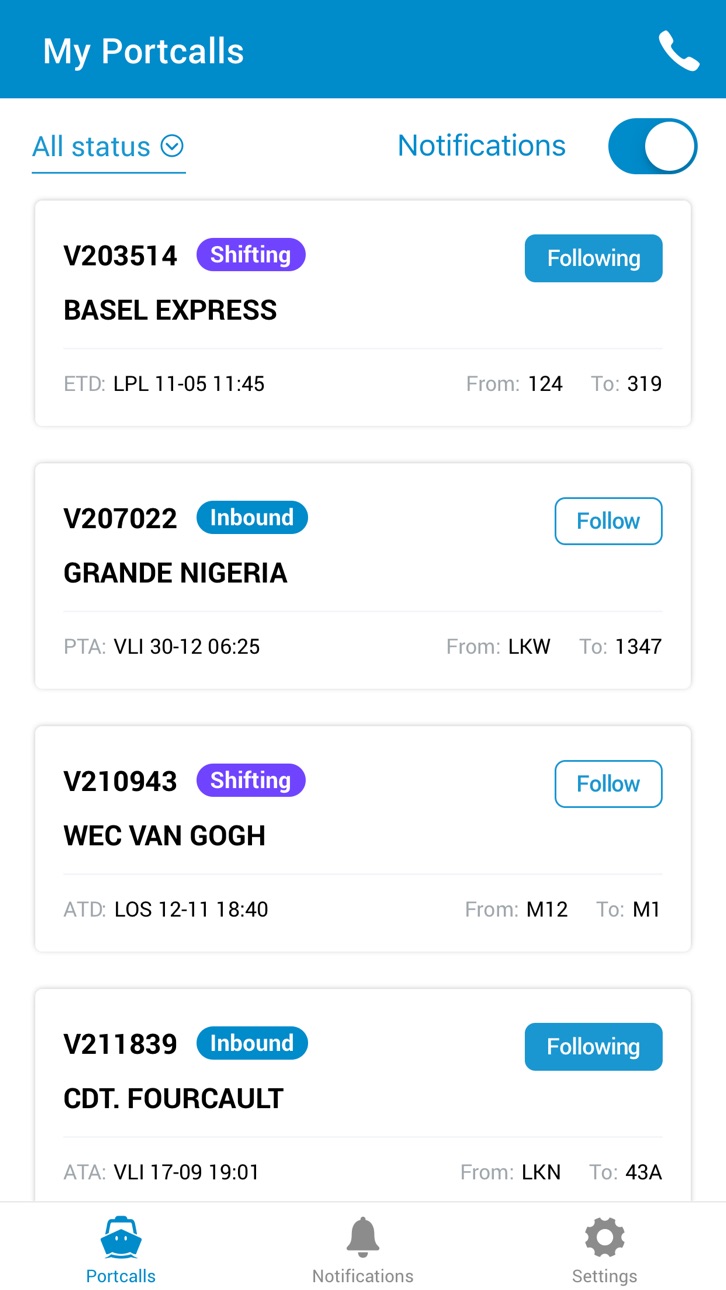Unfollow CDT. FOURCAULT via Following button
Viewport: 726px width, 1290px height.
coord(593,1047)
